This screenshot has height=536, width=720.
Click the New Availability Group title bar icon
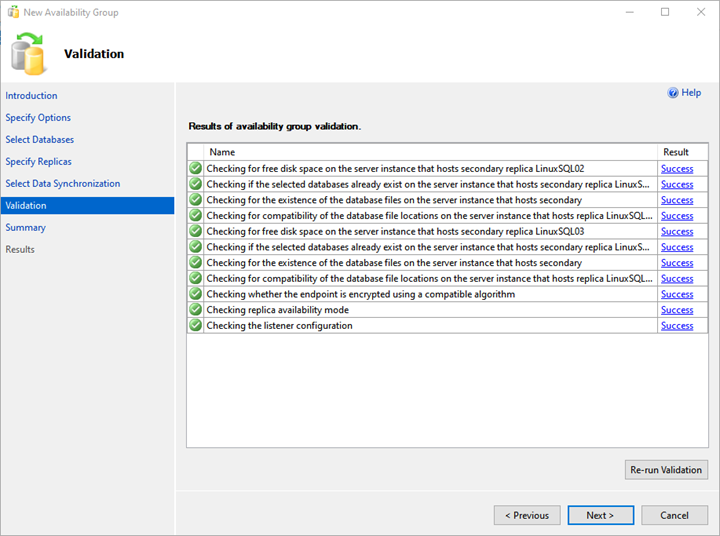click(x=13, y=12)
